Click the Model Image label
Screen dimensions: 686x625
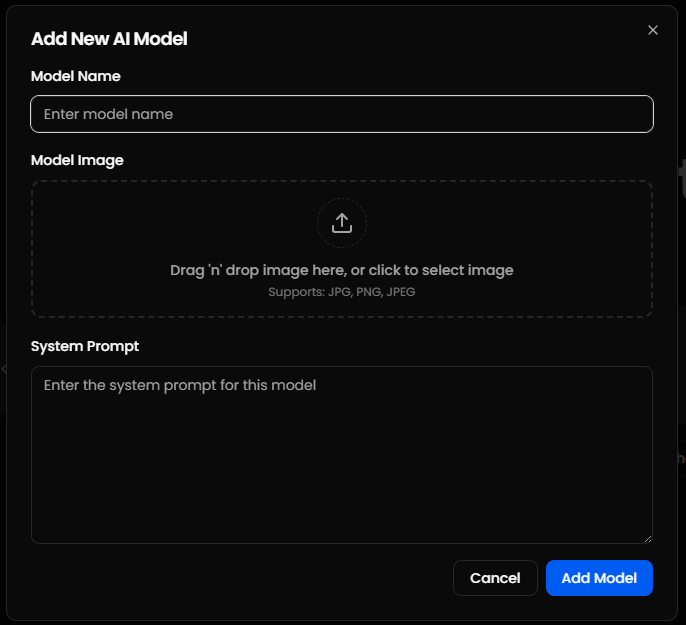tap(77, 160)
